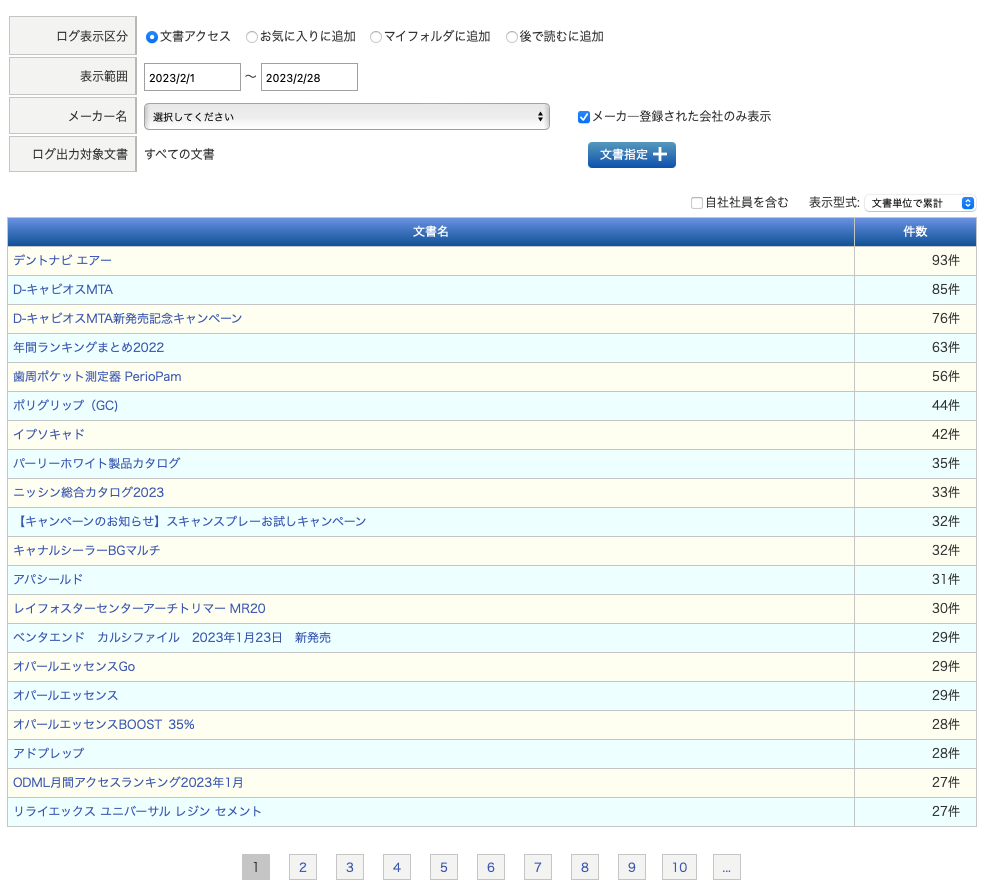This screenshot has height=892, width=992.
Task: Click the 文書名 column header
Action: pyautogui.click(x=431, y=232)
